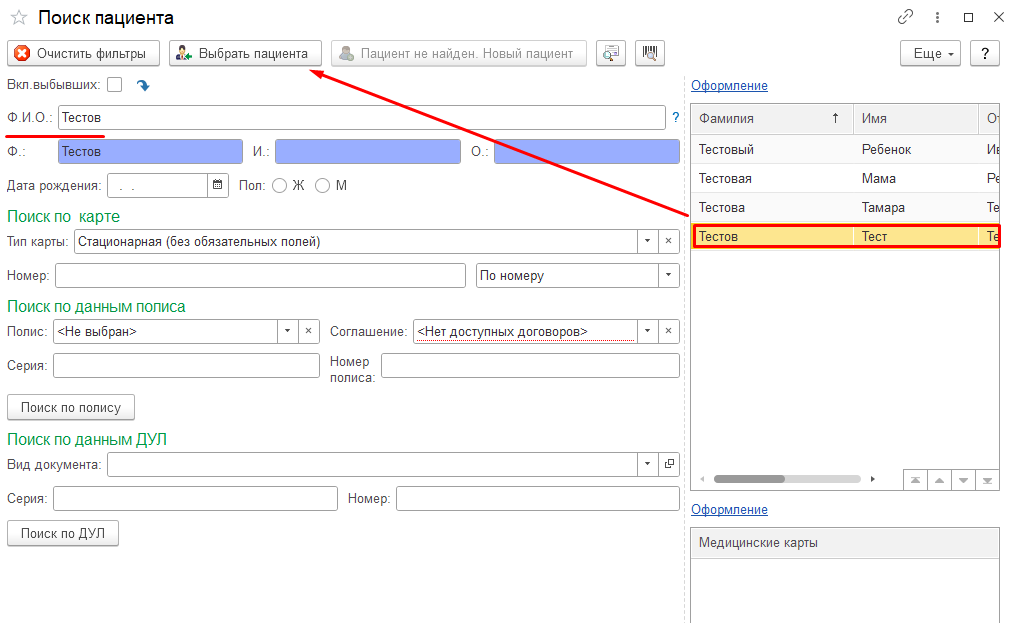The image size is (1011, 623).
Task: Open help with the ? button
Action: pyautogui.click(x=985, y=54)
